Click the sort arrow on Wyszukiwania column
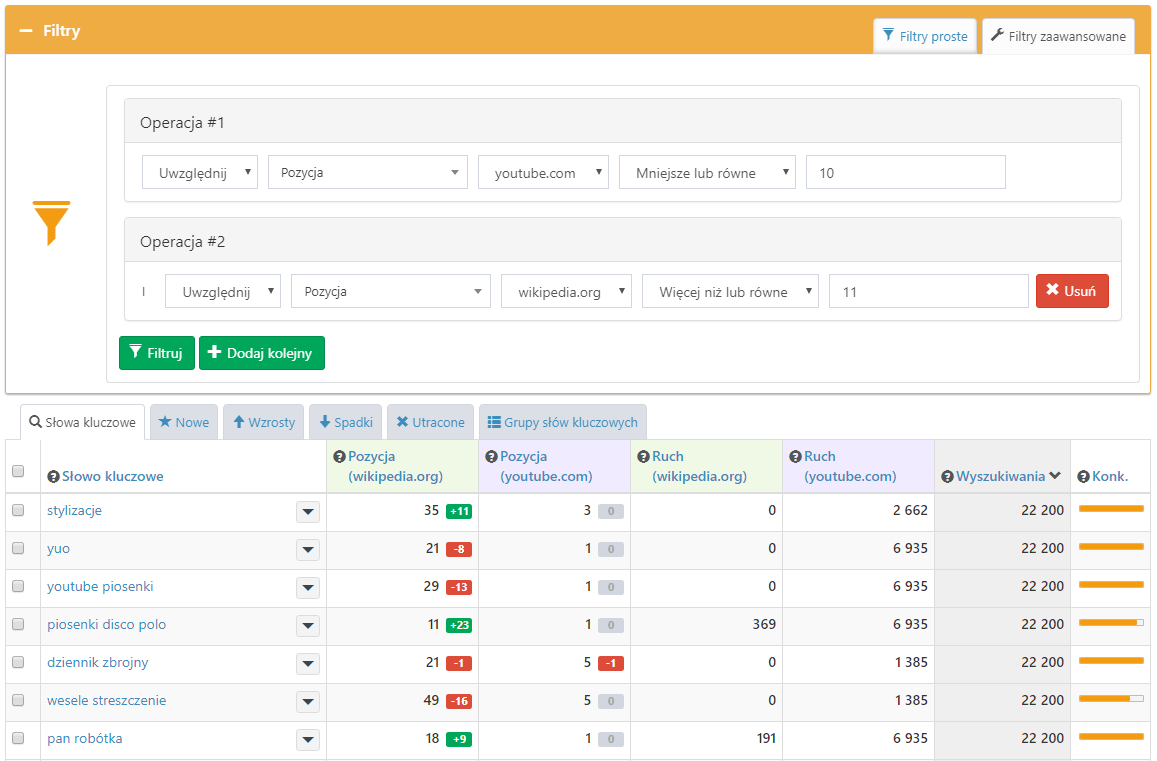Screen dimensions: 1157x761 click(1055, 476)
